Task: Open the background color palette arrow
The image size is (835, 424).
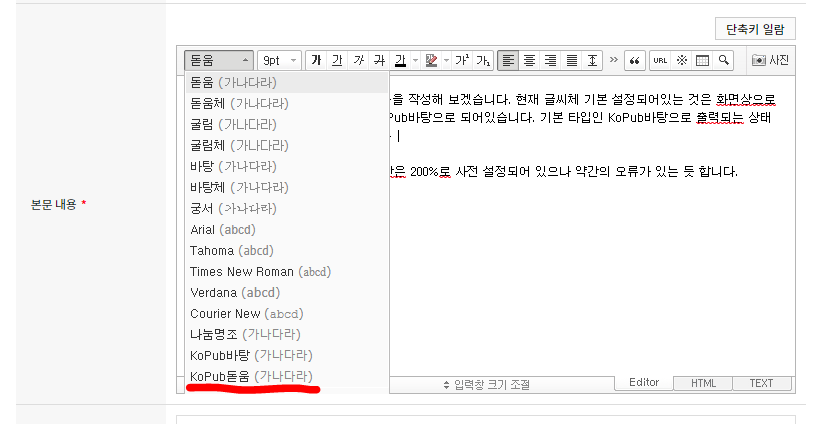Action: pyautogui.click(x=446, y=60)
